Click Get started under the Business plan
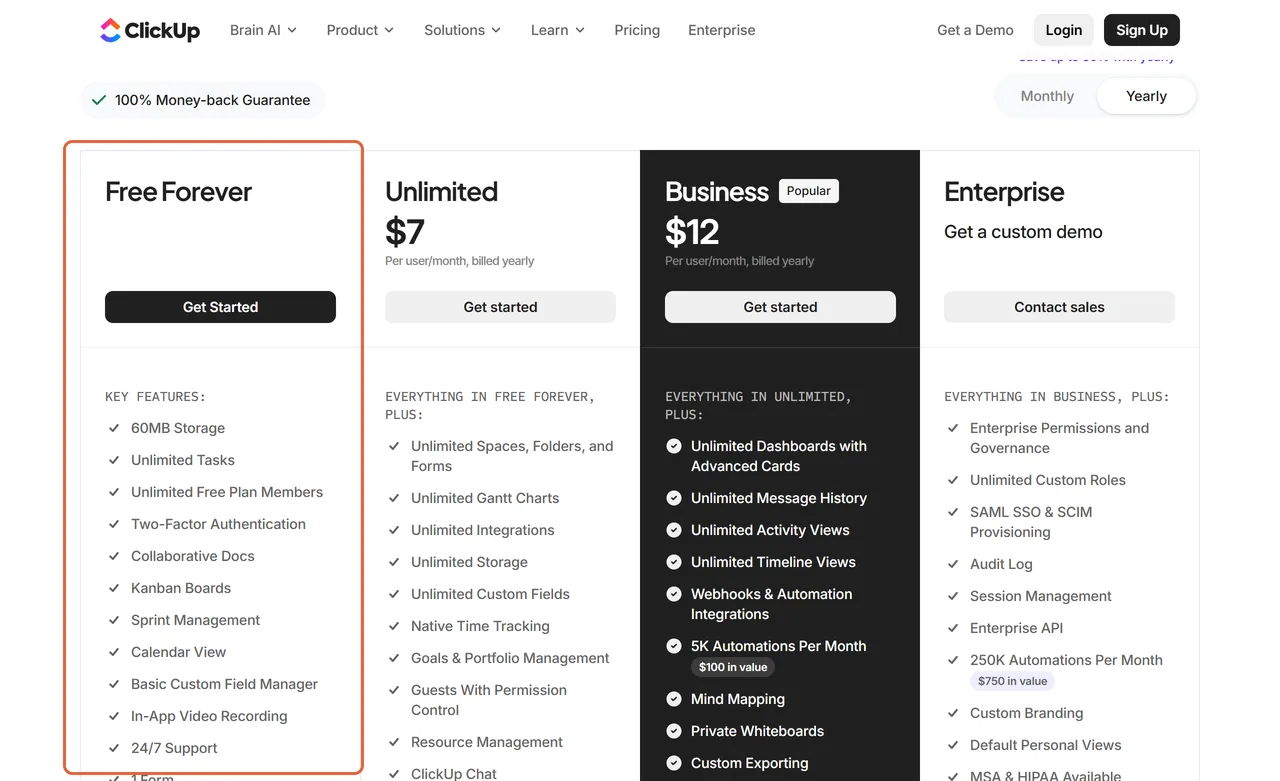Viewport: 1280px width, 781px height. coord(780,307)
